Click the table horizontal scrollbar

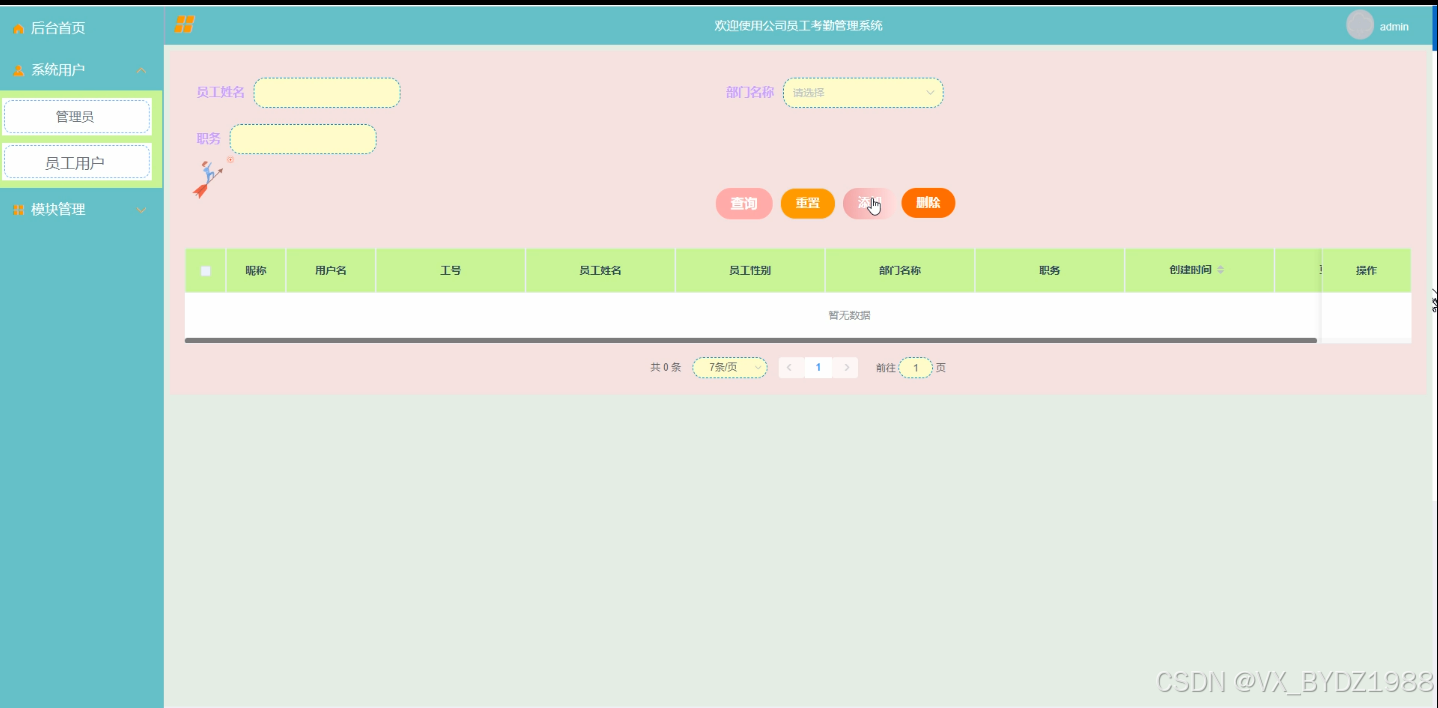click(751, 340)
